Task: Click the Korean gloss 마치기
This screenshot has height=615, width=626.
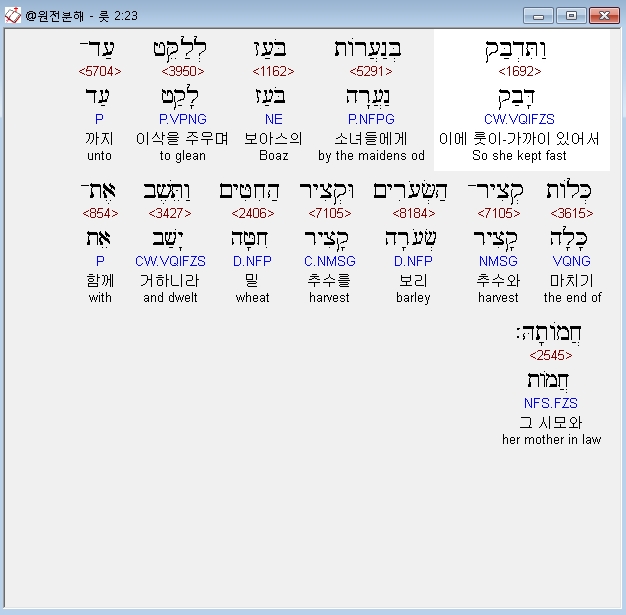Action: click(x=571, y=281)
